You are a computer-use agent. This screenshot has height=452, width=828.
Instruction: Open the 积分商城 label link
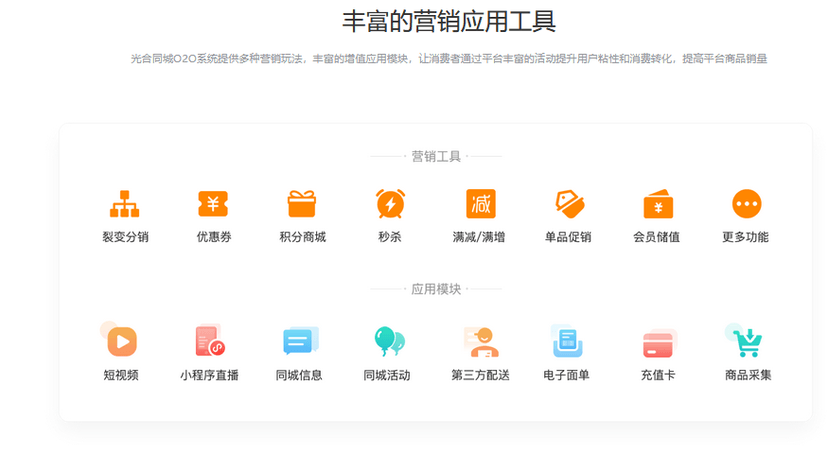[303, 237]
